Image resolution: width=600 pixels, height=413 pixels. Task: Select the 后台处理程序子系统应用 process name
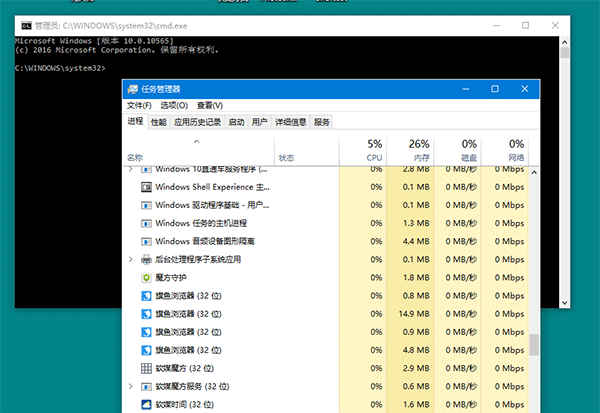[198, 260]
